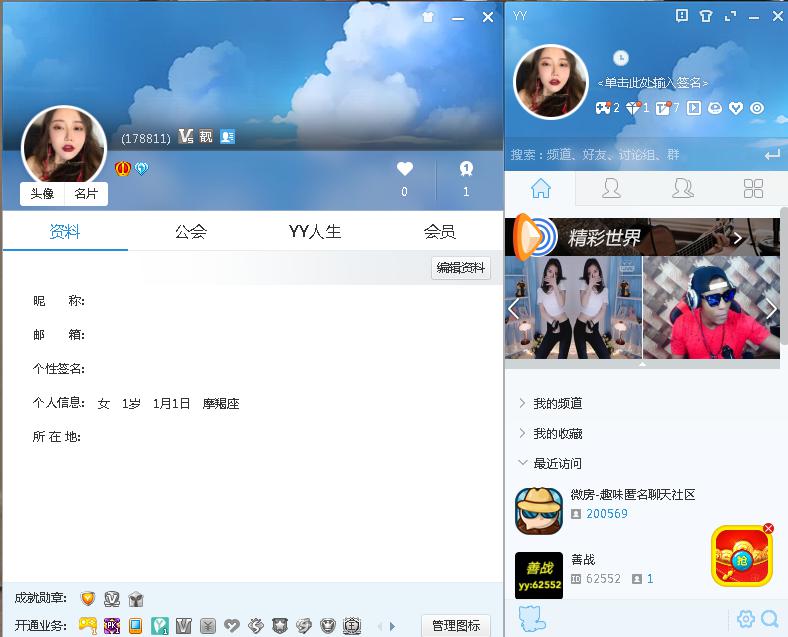The height and width of the screenshot is (637, 788).
Task: Open the man with headphones live thumbnail
Action: (711, 307)
